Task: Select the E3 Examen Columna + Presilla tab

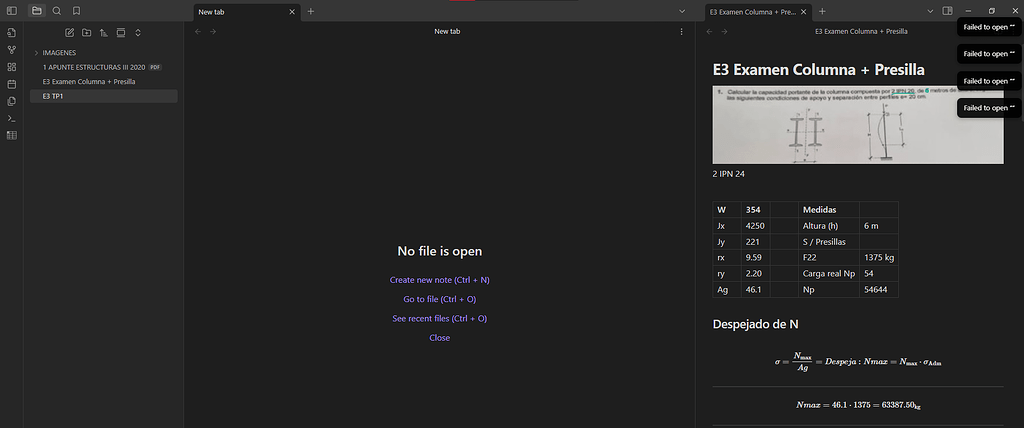Action: tap(750, 11)
